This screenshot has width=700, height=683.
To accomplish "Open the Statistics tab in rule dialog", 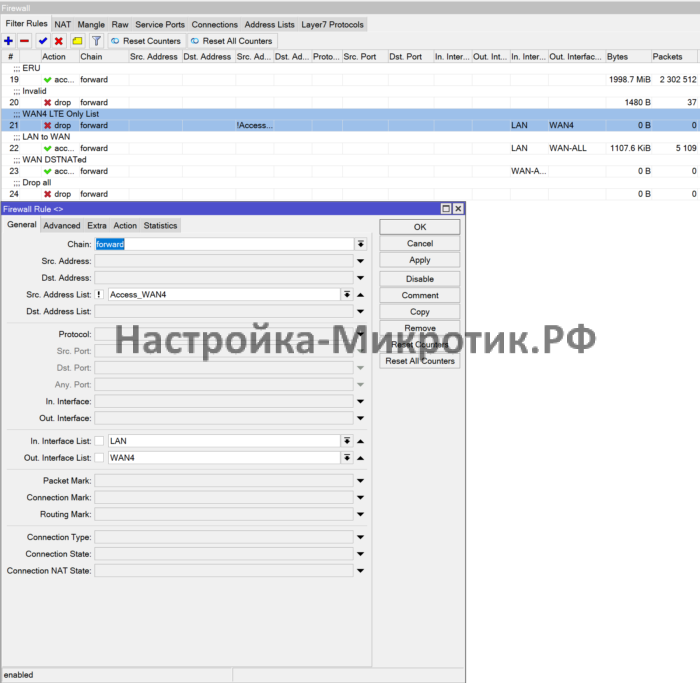I will [x=160, y=225].
